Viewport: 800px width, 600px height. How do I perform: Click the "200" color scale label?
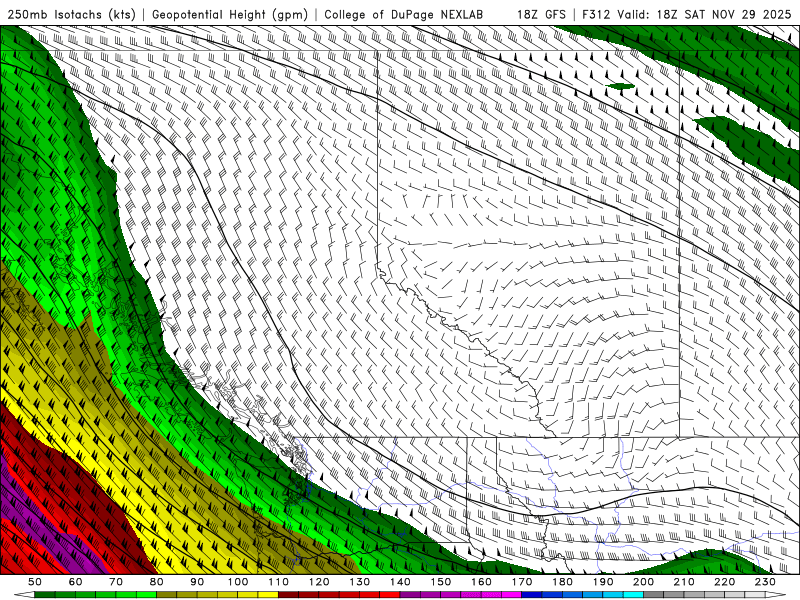pyautogui.click(x=643, y=582)
